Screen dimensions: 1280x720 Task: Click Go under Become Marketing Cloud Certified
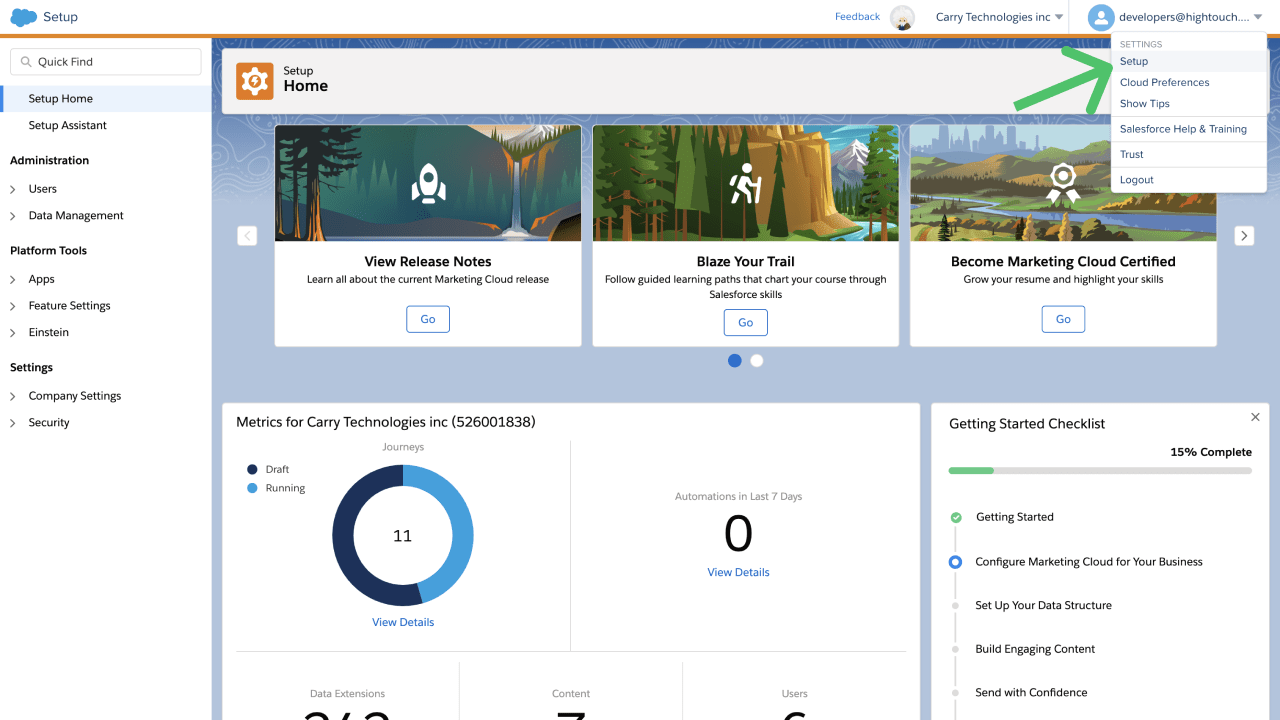(1063, 319)
